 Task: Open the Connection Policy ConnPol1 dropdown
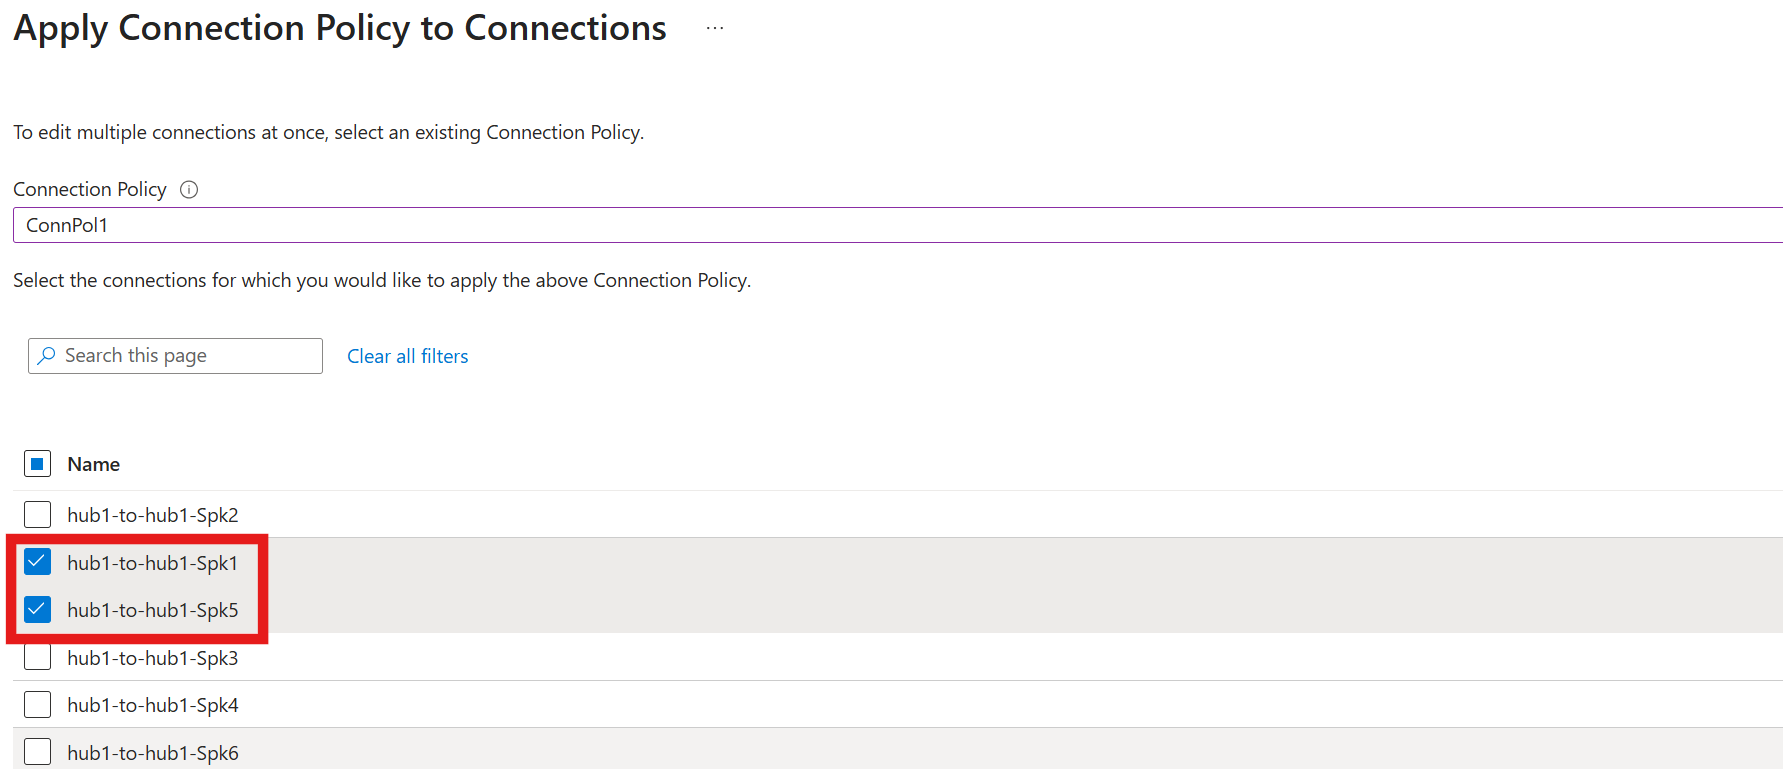pyautogui.click(x=898, y=225)
